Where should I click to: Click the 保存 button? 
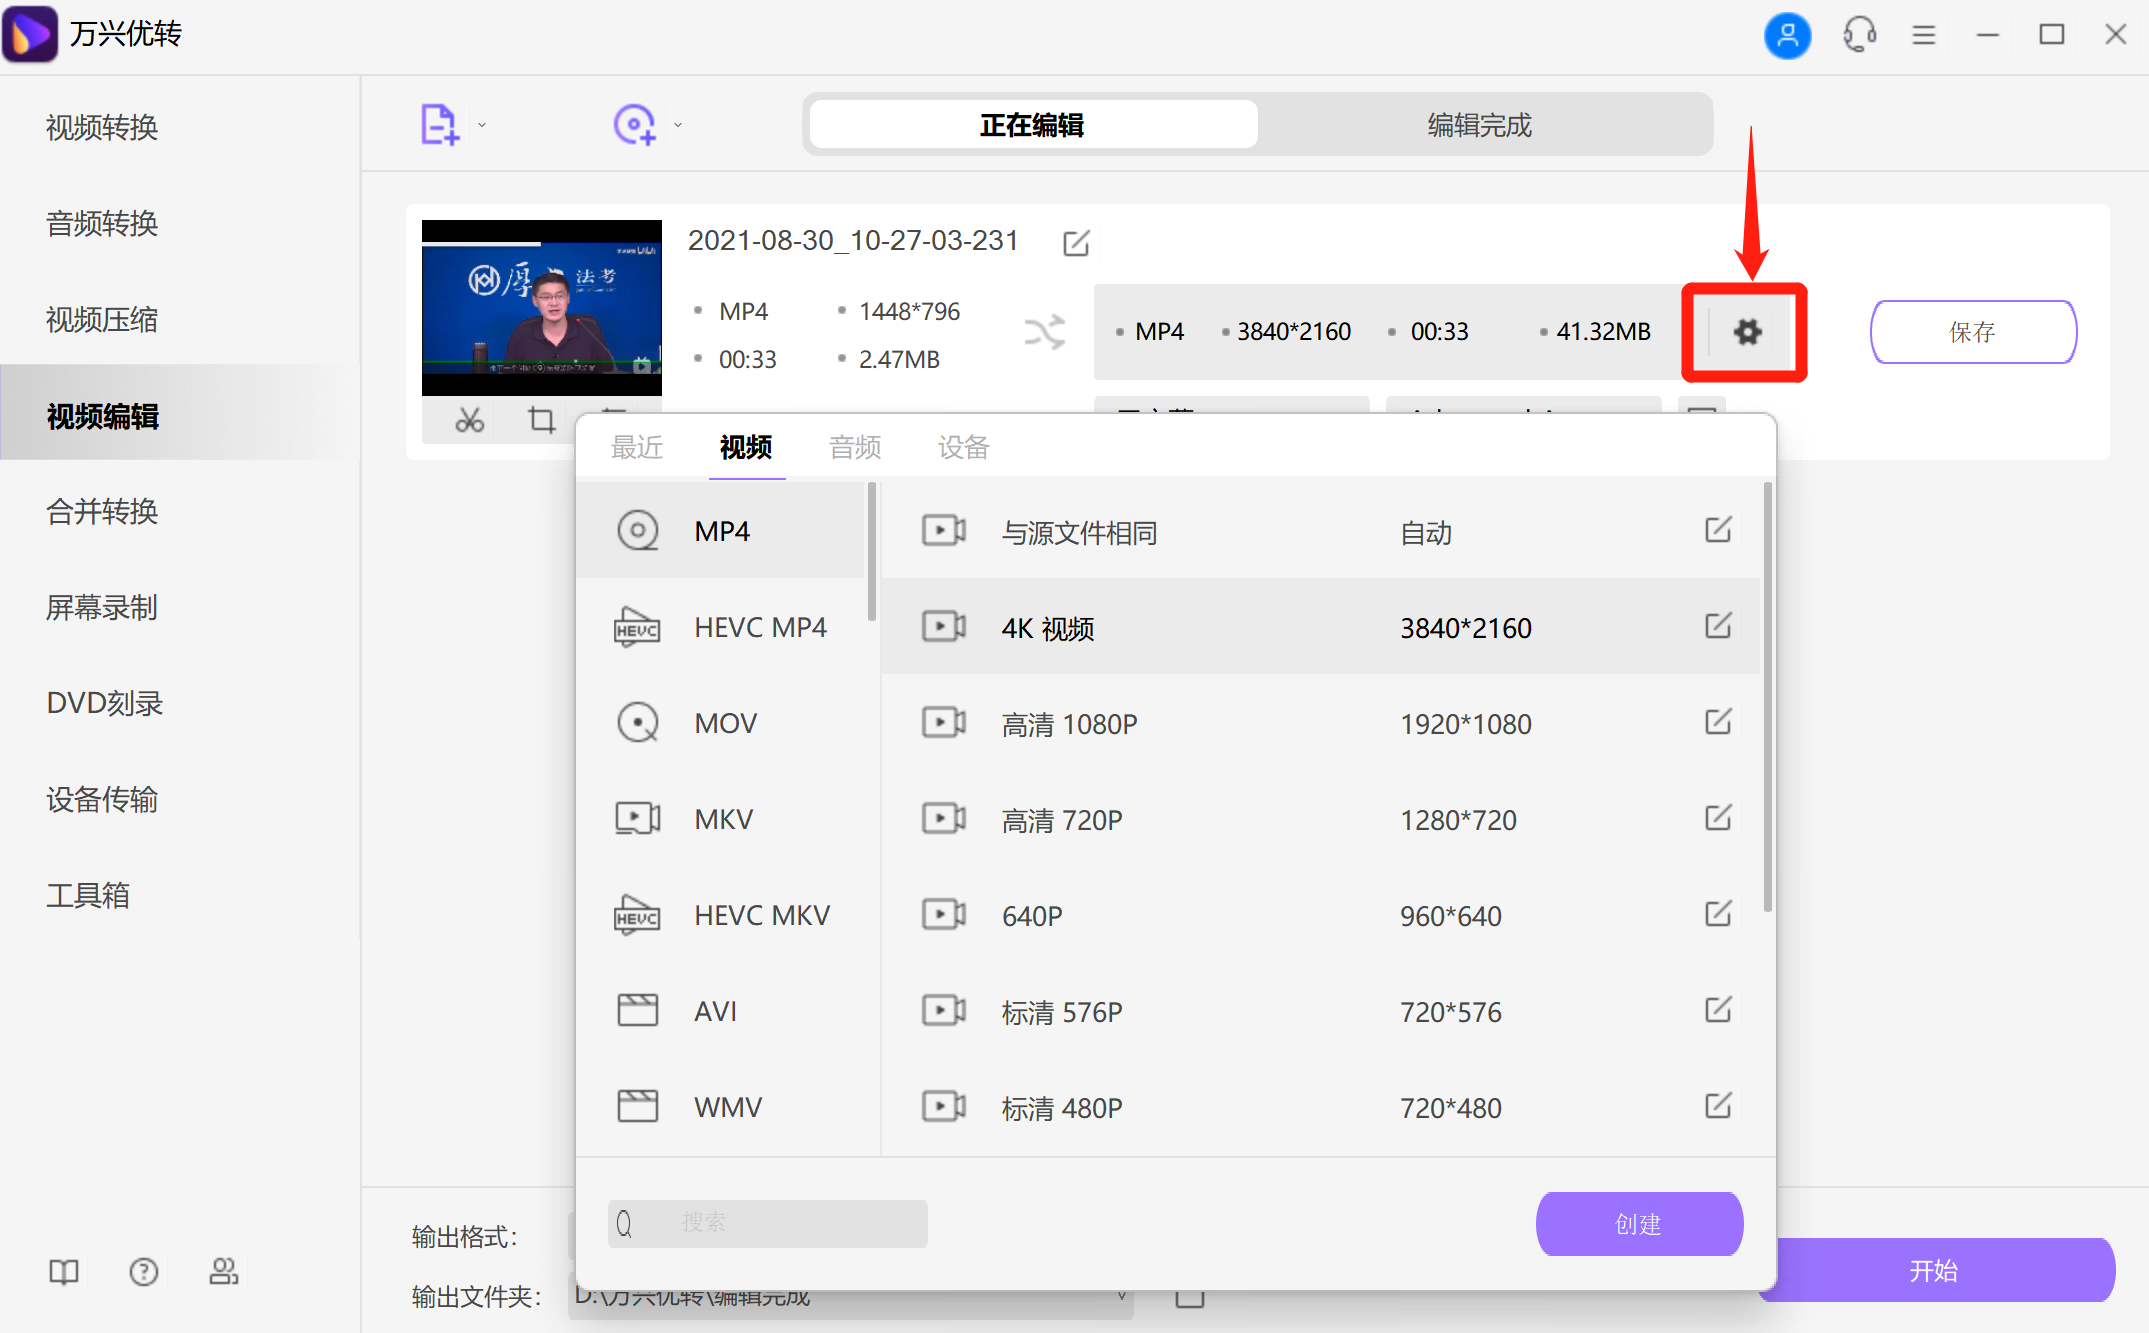[1972, 331]
